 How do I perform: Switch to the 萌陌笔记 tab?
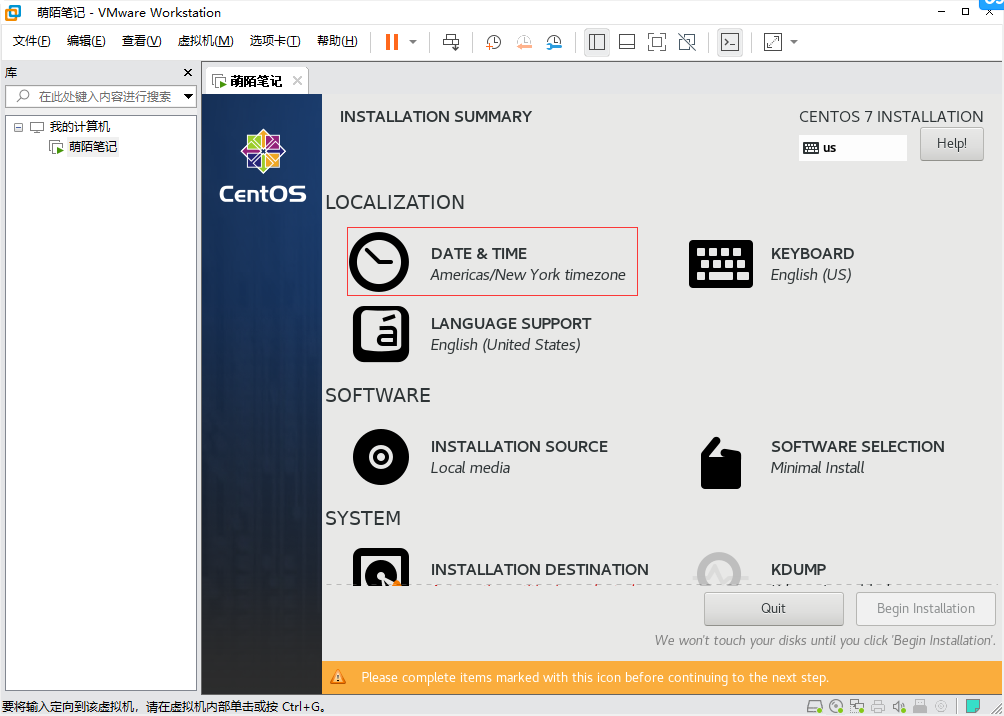(x=255, y=81)
